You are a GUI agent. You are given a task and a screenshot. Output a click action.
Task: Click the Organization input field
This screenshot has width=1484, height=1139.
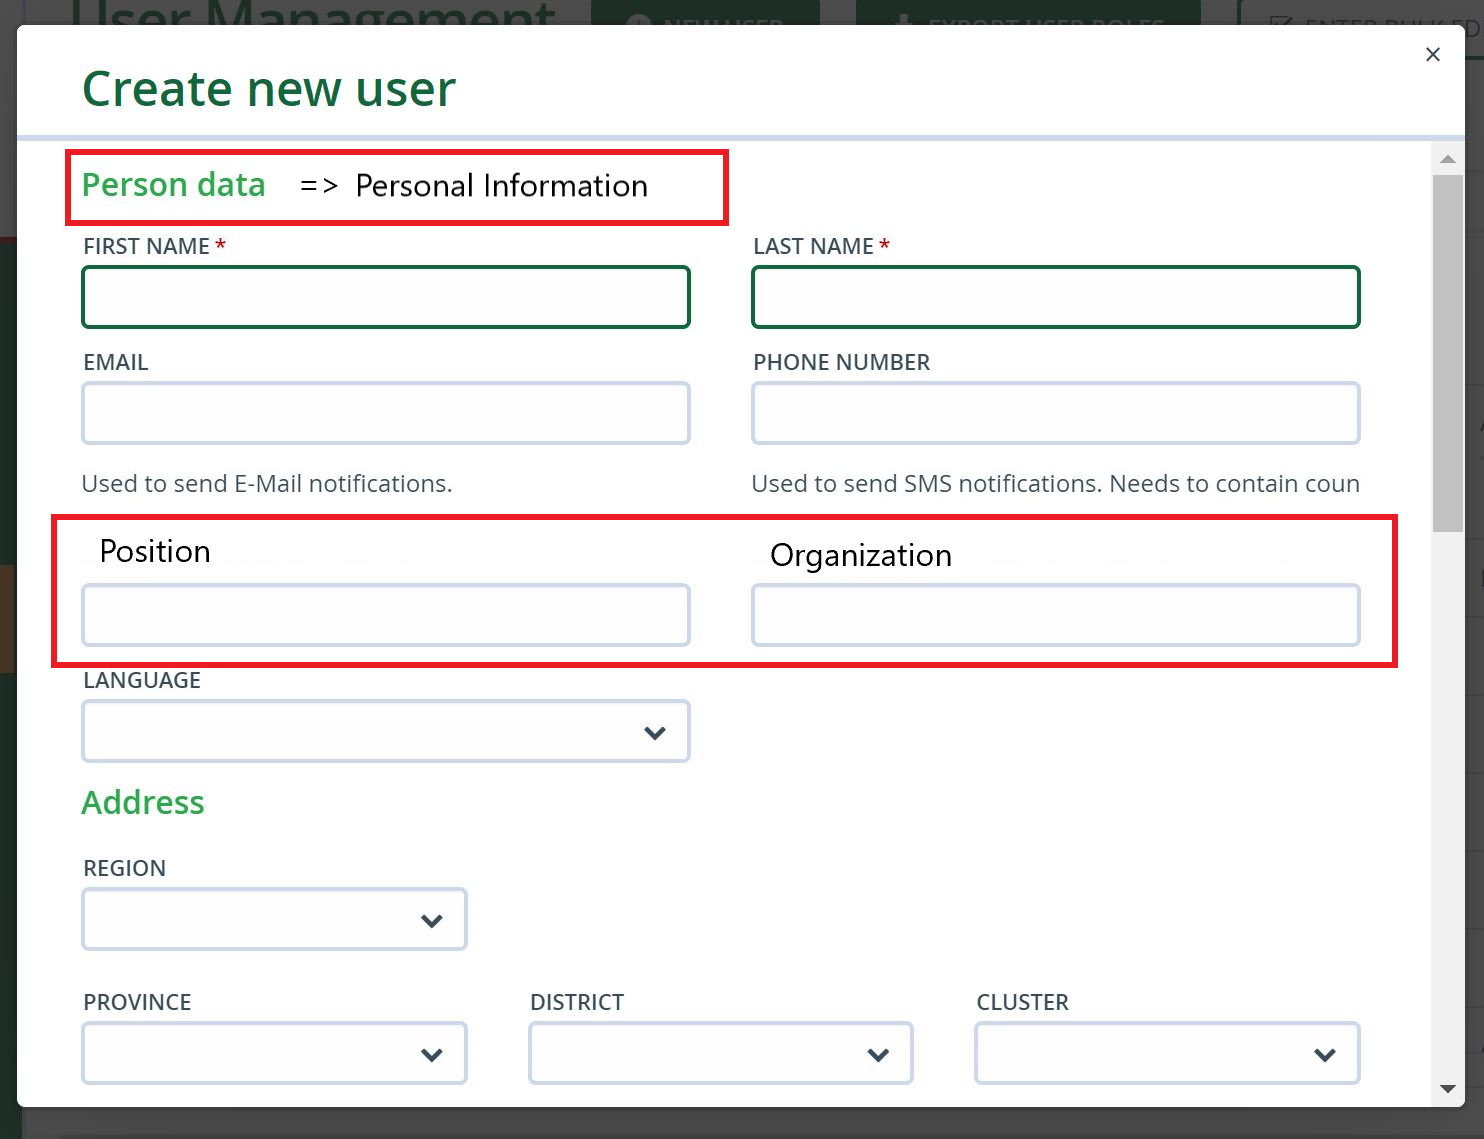(1055, 614)
